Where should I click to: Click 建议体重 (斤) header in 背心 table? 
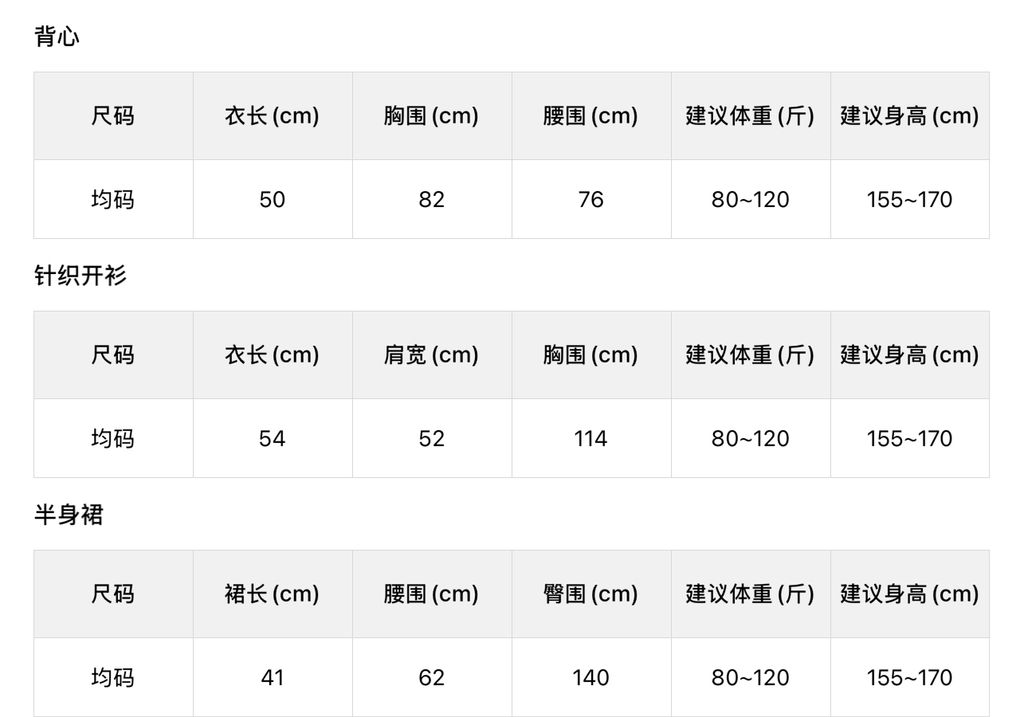click(750, 116)
